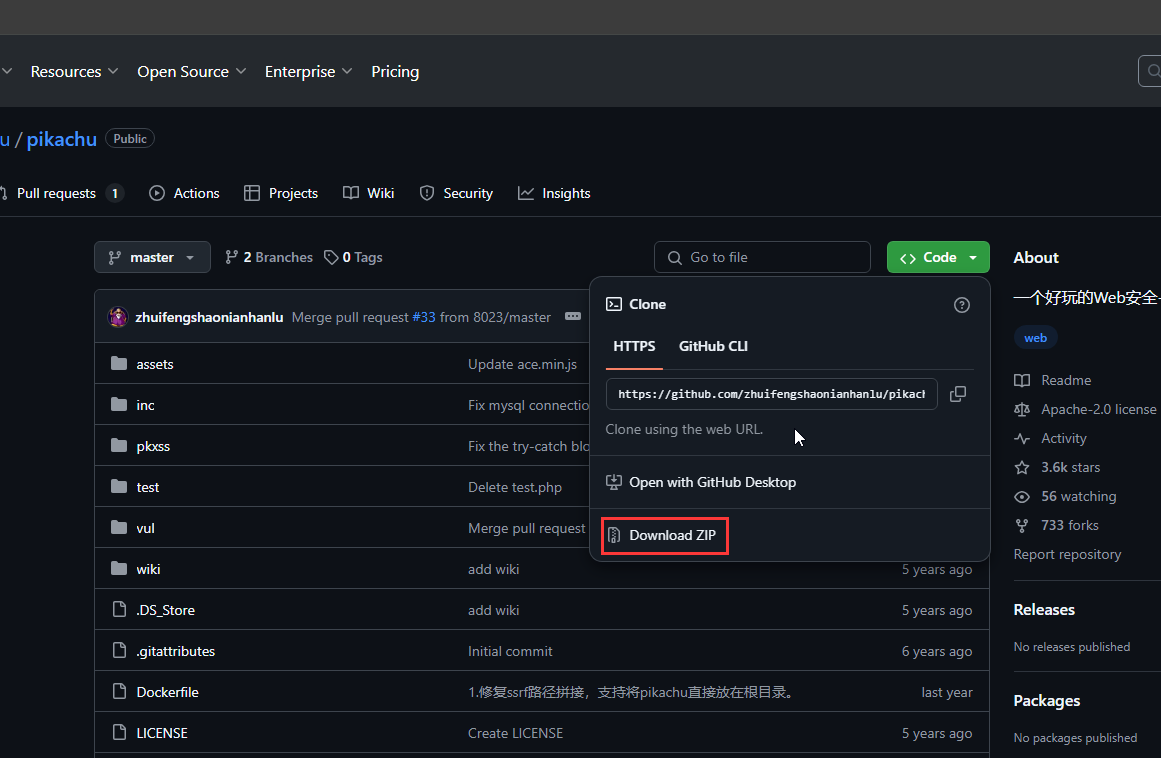Click the star icon beside 3.6k stars

(x=1022, y=467)
